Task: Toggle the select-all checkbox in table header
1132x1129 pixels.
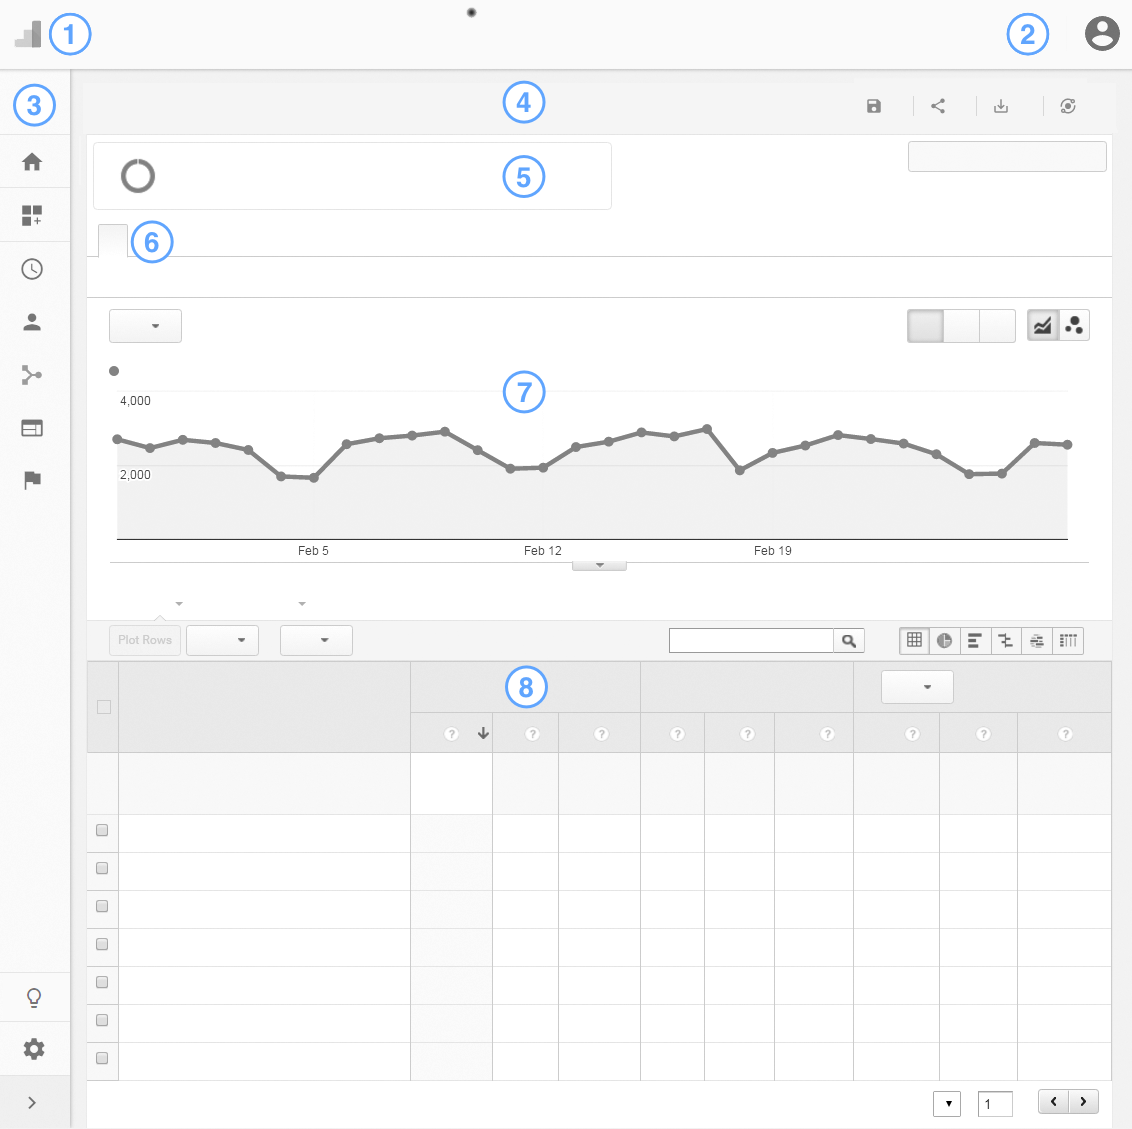Action: 103,707
